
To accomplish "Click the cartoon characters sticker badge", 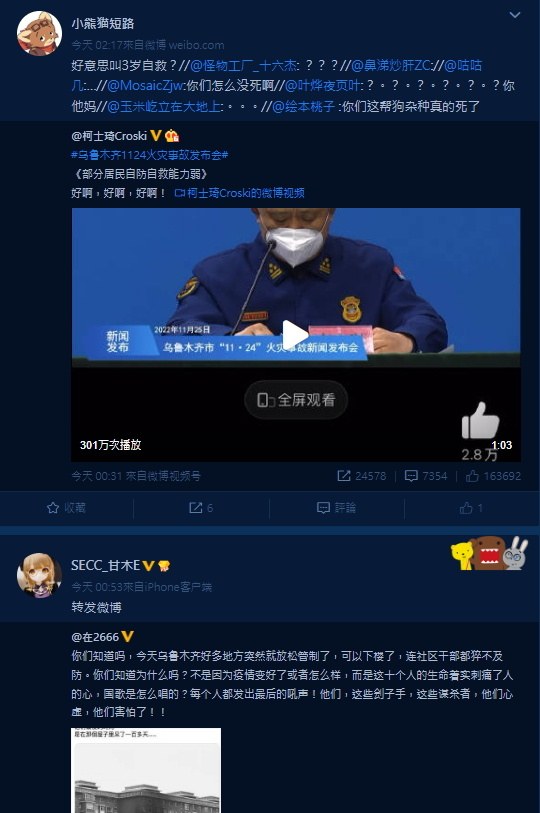I will (x=489, y=553).
